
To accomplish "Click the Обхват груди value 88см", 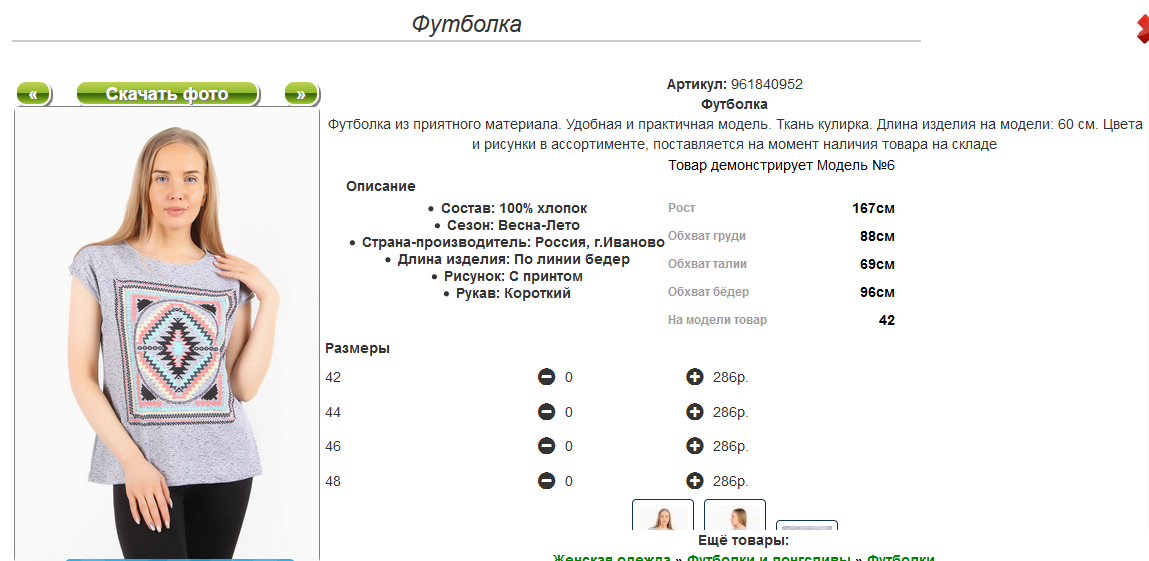I will click(877, 237).
